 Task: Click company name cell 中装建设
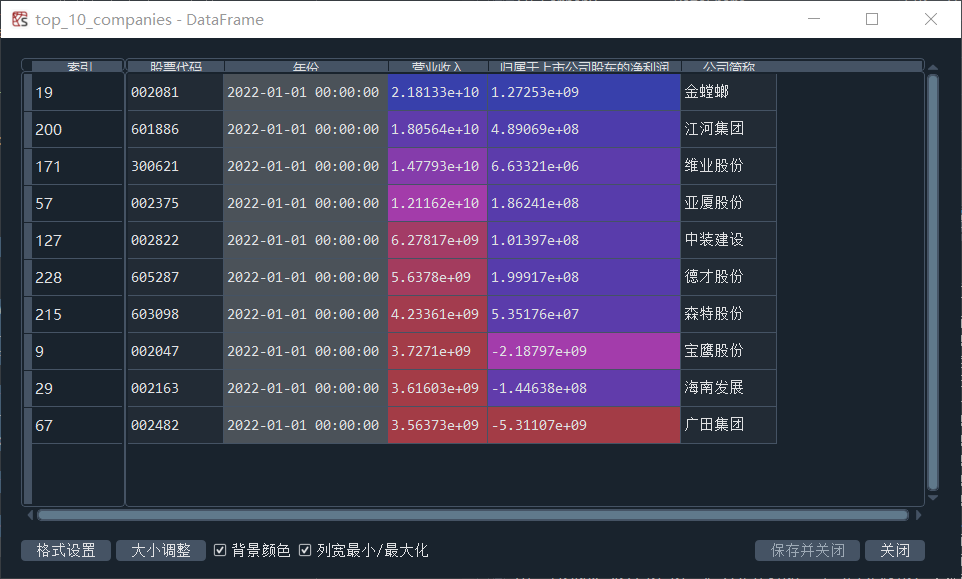click(x=728, y=240)
